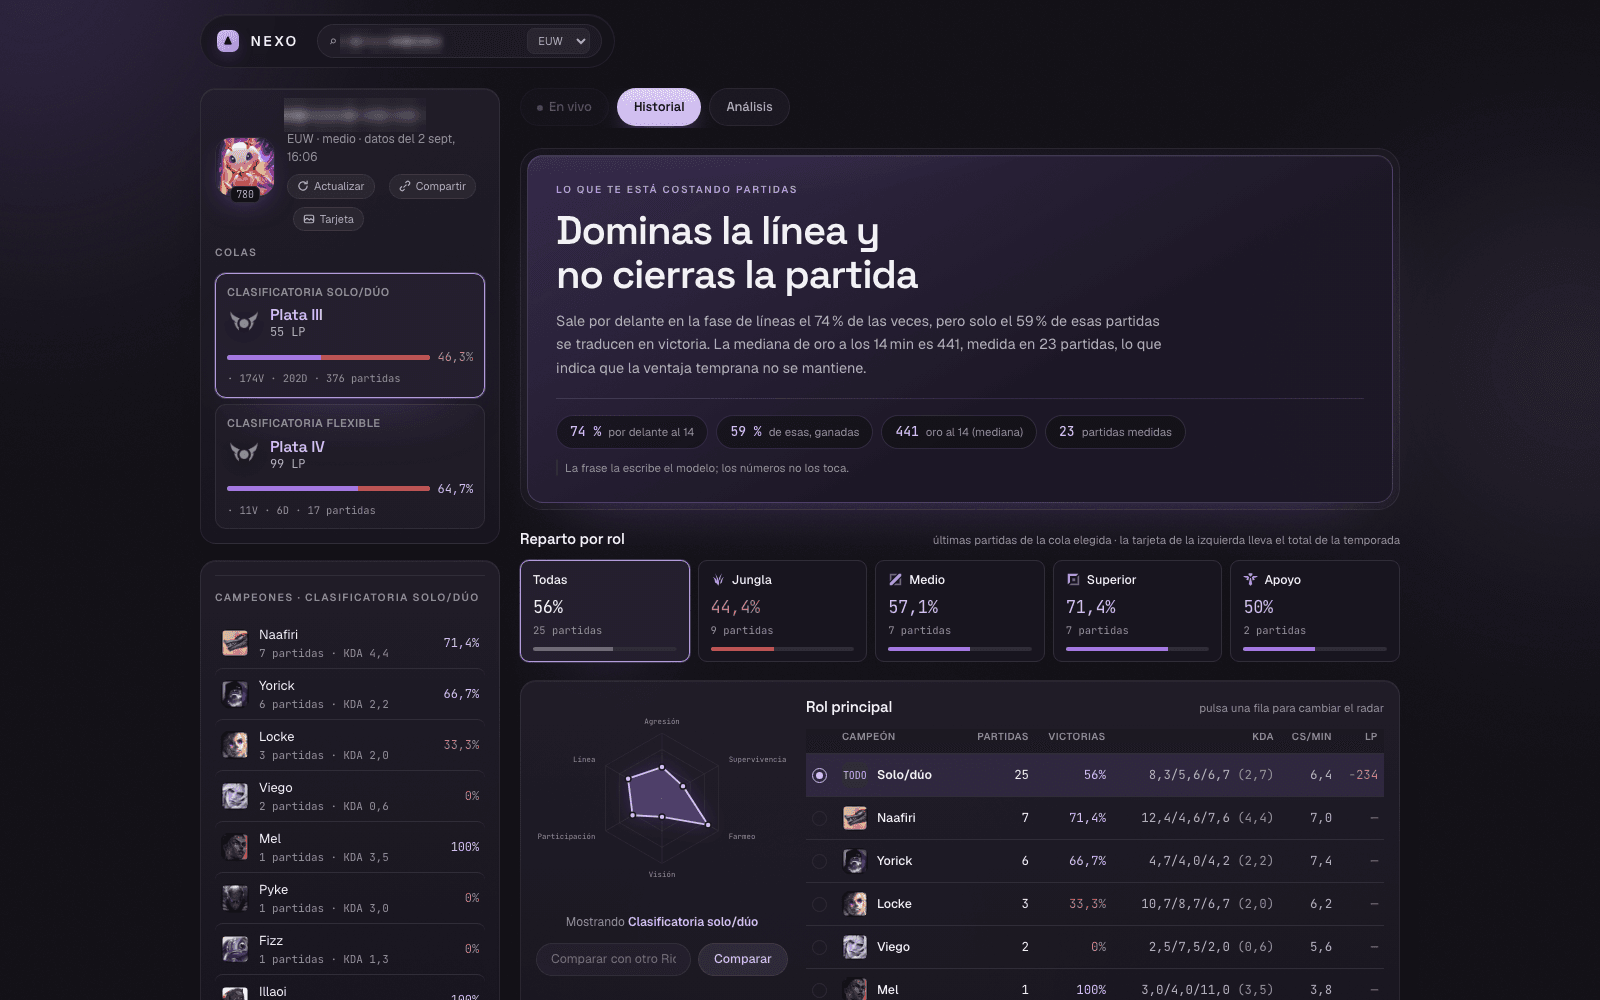Select the Medio role card
This screenshot has height=1000, width=1600.
960,611
